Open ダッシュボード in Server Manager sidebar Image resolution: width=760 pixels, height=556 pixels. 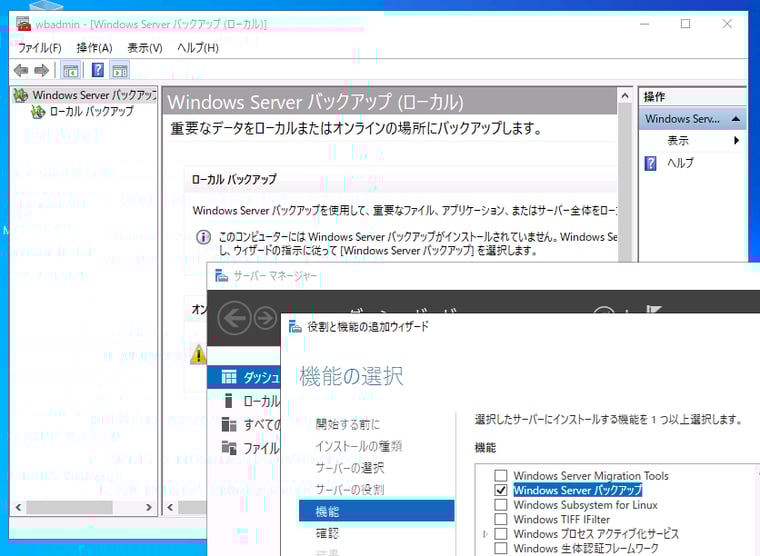244,377
